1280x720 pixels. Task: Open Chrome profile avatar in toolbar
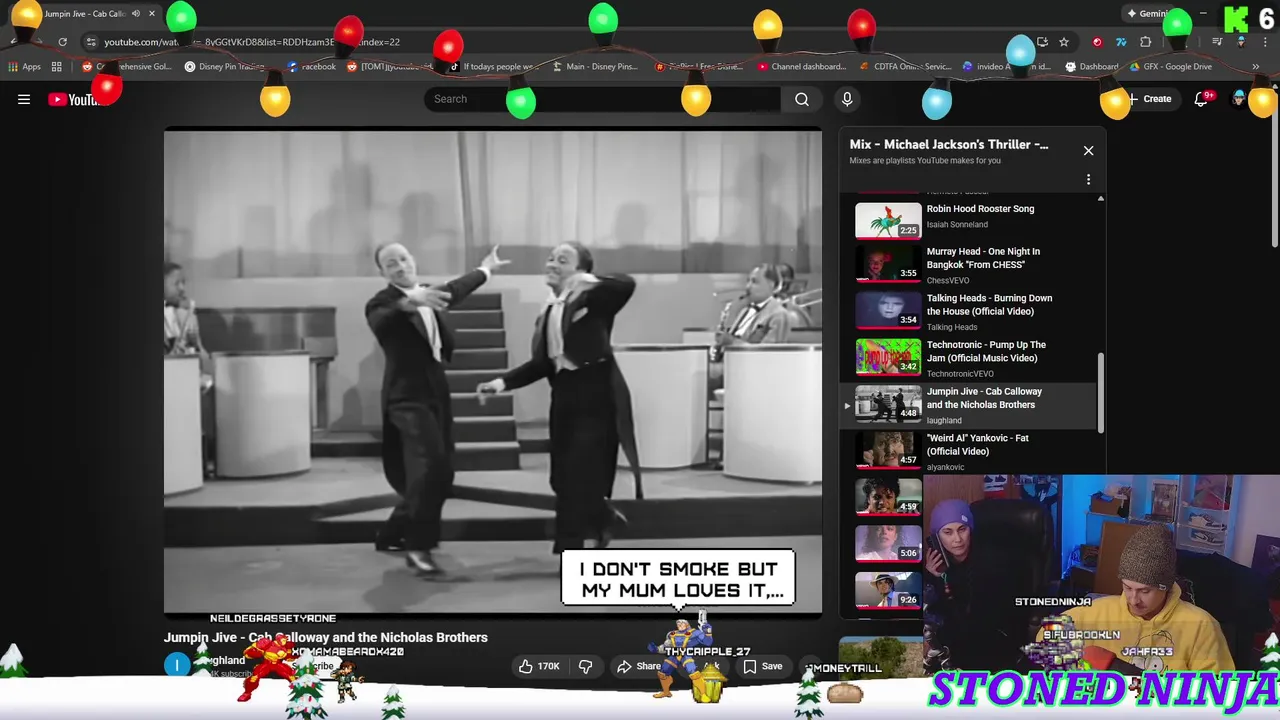[1241, 42]
